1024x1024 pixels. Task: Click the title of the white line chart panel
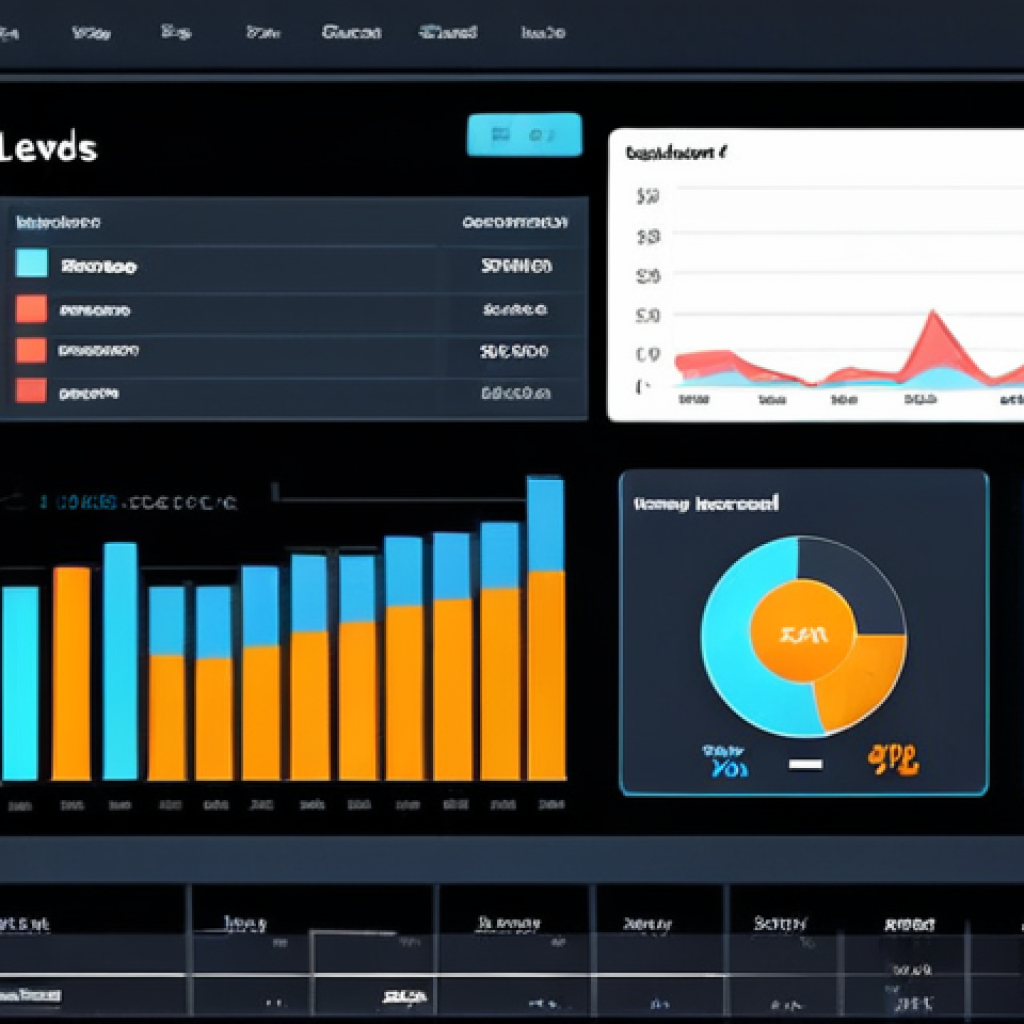point(675,153)
